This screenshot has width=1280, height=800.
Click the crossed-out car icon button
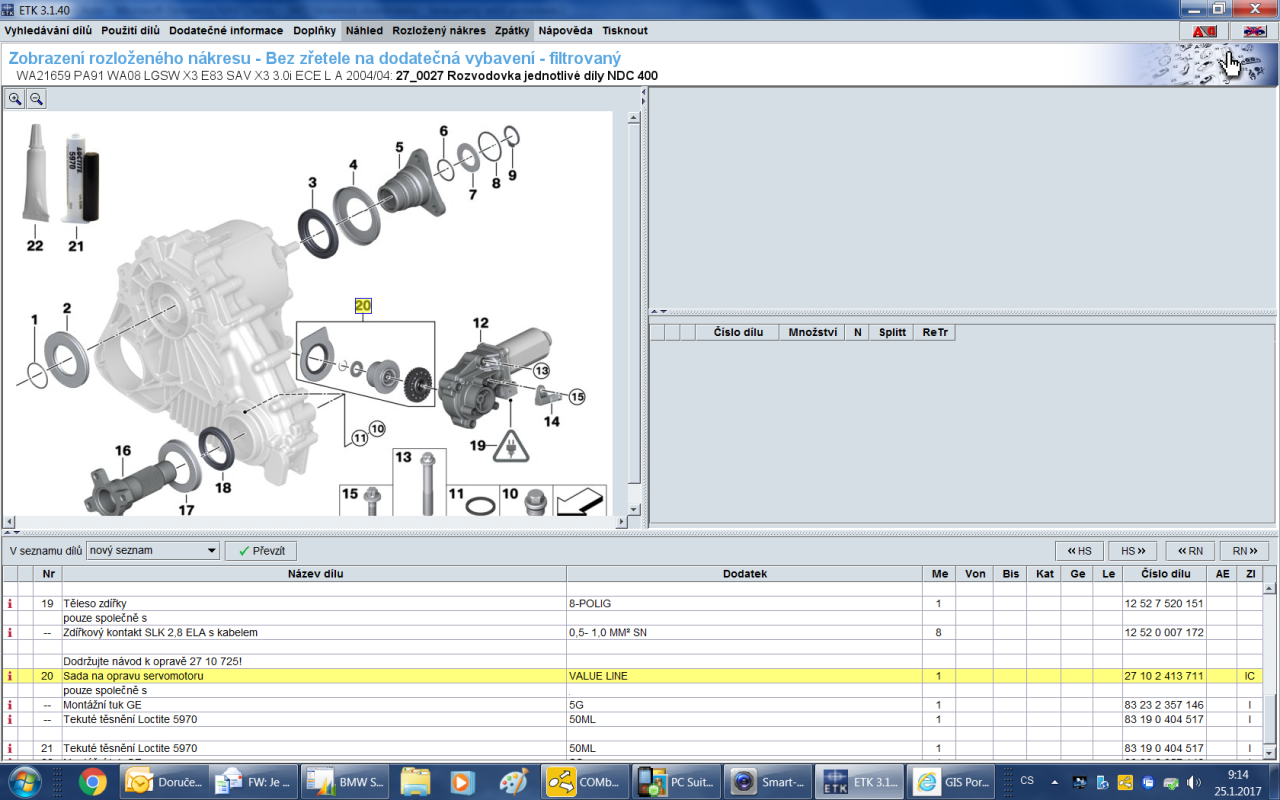click(x=1254, y=31)
